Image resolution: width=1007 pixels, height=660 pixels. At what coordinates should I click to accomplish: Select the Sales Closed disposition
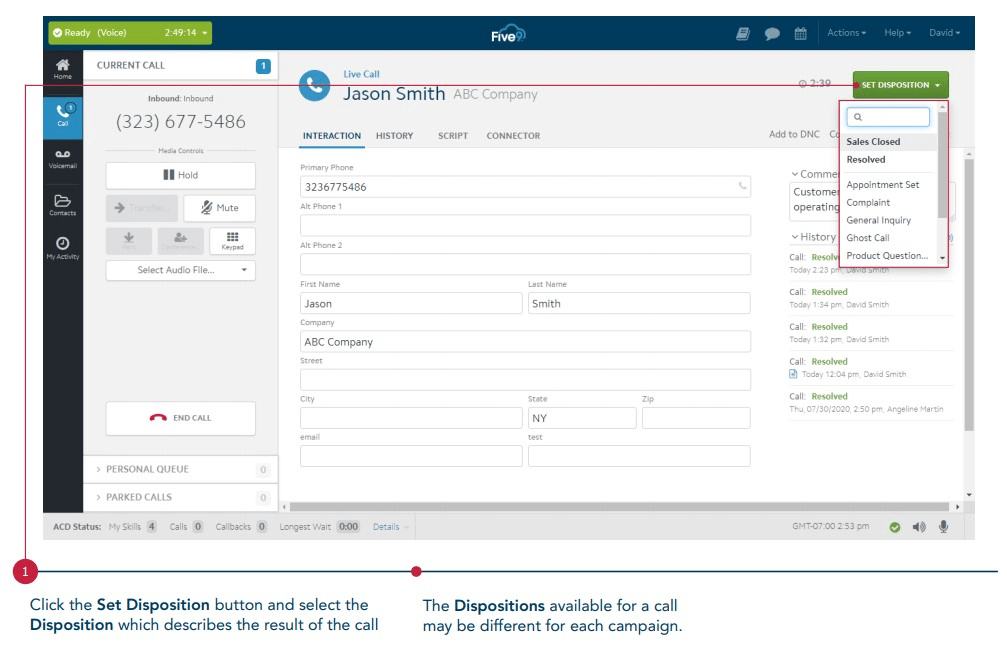[873, 142]
